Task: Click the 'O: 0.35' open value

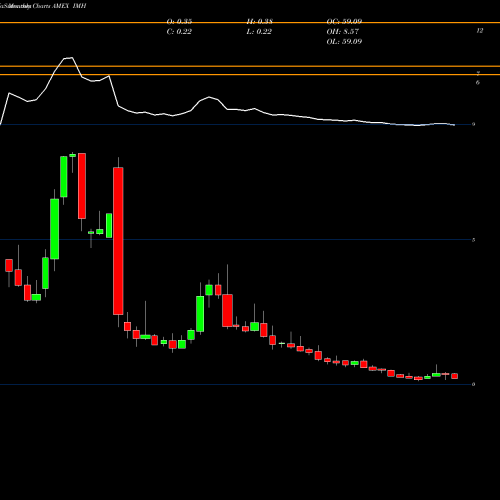Action: coord(179,22)
